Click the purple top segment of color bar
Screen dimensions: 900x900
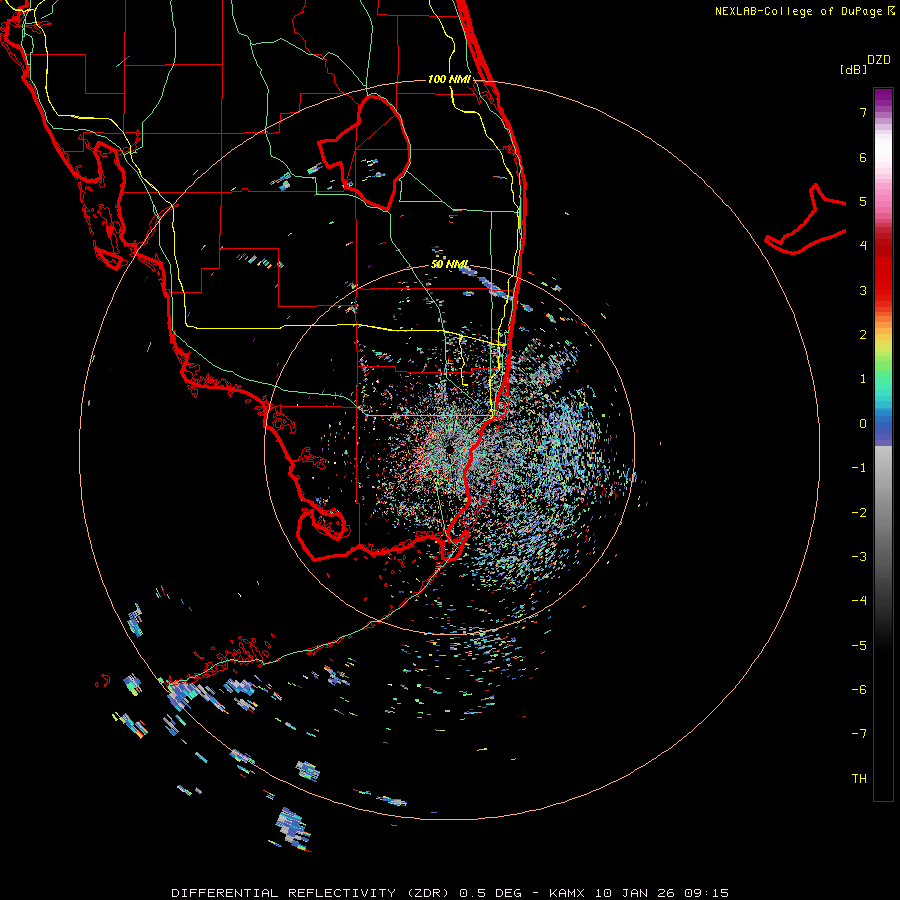[883, 99]
